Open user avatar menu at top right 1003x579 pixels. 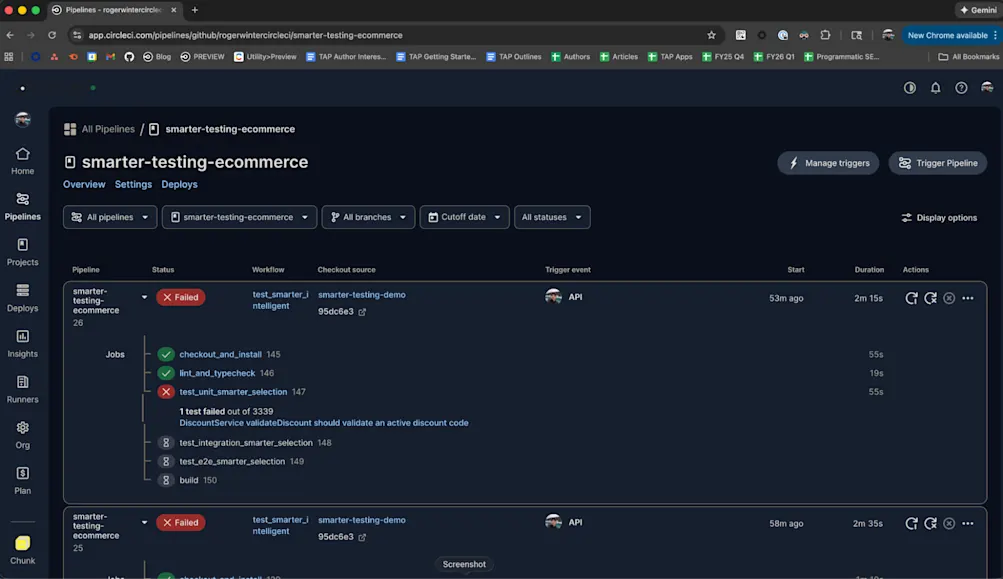(x=987, y=88)
